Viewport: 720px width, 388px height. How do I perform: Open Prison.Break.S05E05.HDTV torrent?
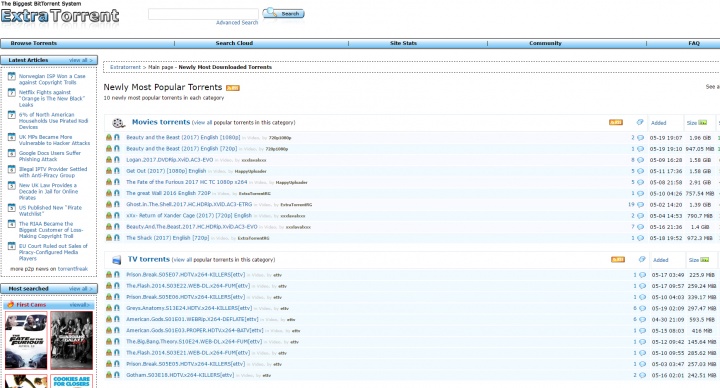pos(186,364)
